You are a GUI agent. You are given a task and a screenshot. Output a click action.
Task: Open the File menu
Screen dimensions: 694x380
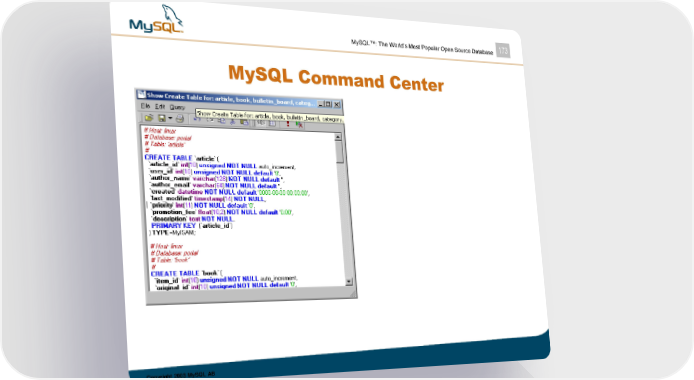(145, 106)
